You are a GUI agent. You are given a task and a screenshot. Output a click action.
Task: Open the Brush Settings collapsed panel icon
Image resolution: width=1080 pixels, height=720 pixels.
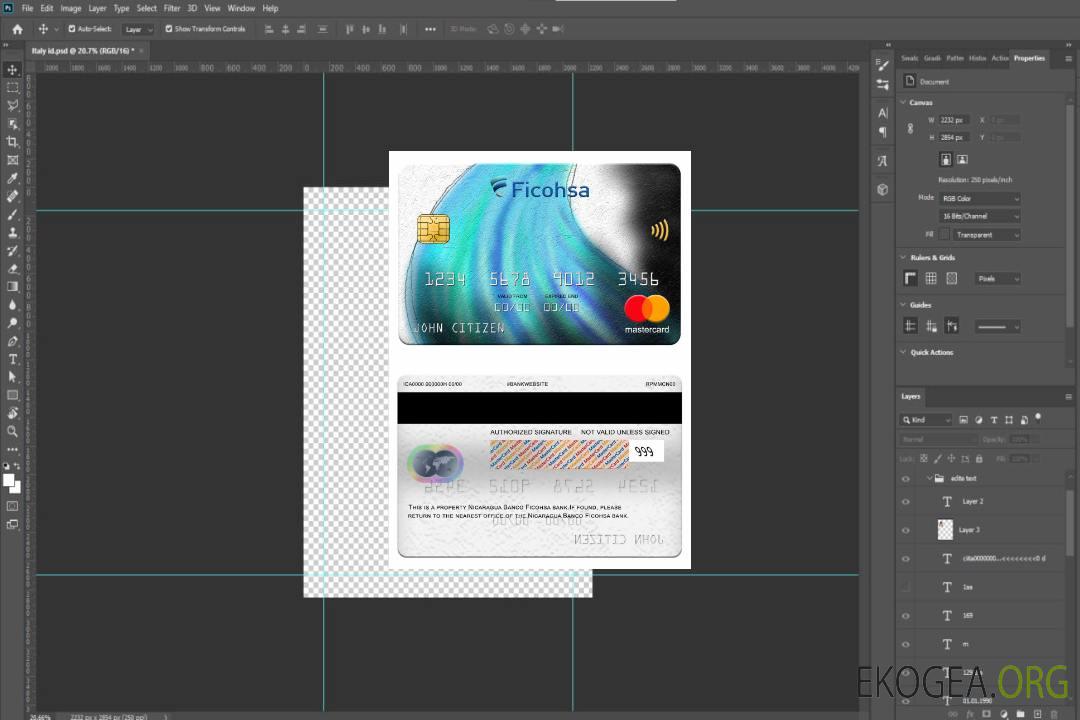tap(882, 65)
